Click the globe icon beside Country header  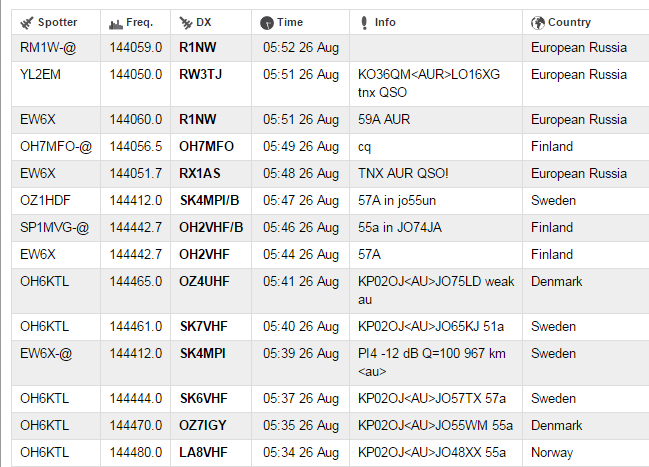tap(537, 22)
